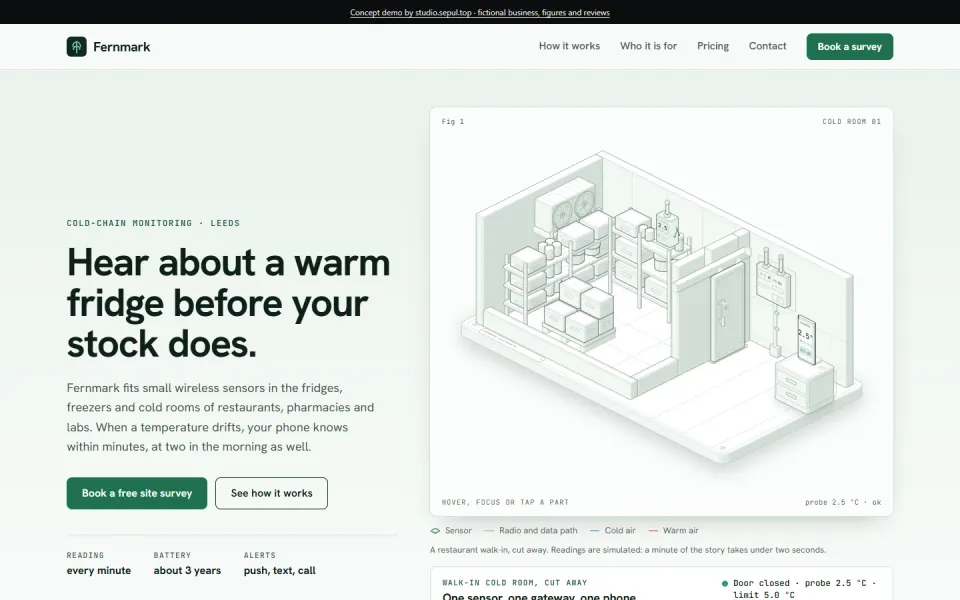Click the Sensor legend icon

pos(435,531)
